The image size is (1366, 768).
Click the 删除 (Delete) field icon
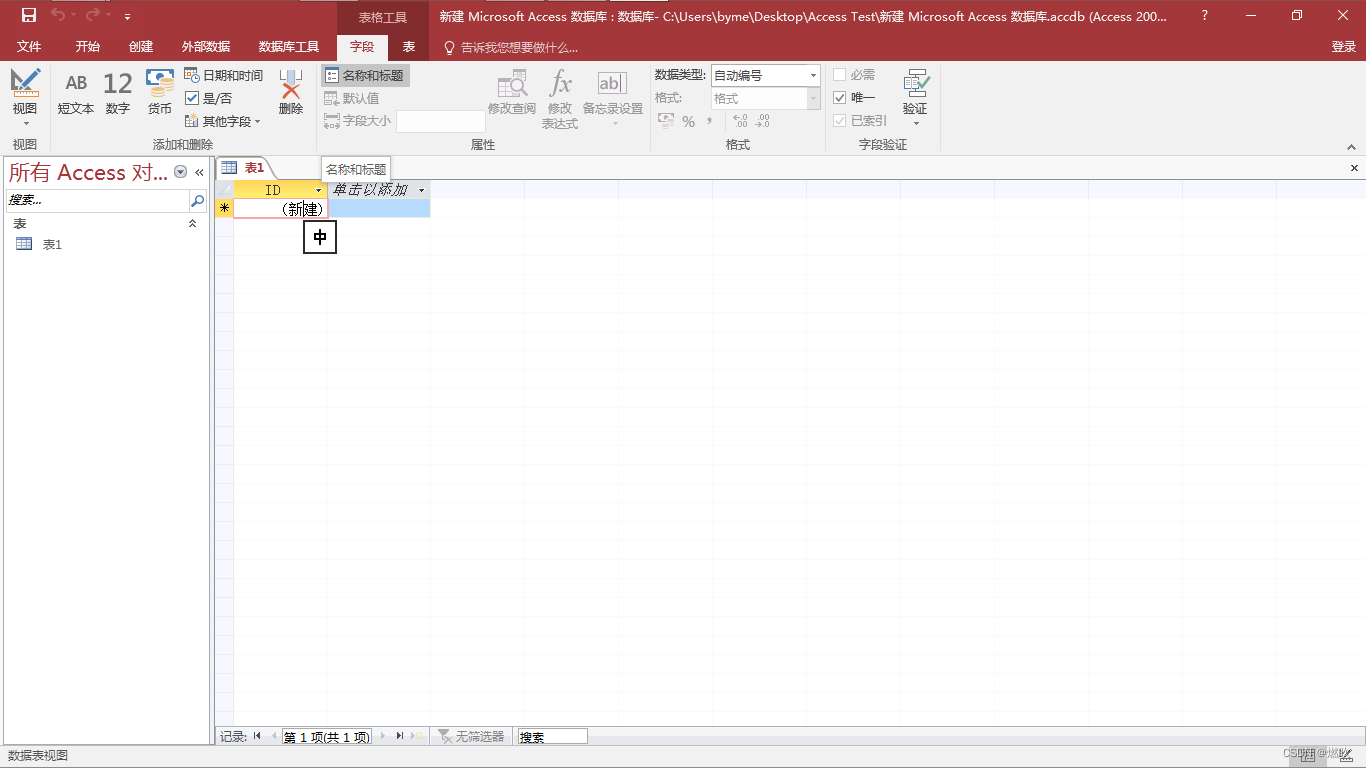(291, 93)
